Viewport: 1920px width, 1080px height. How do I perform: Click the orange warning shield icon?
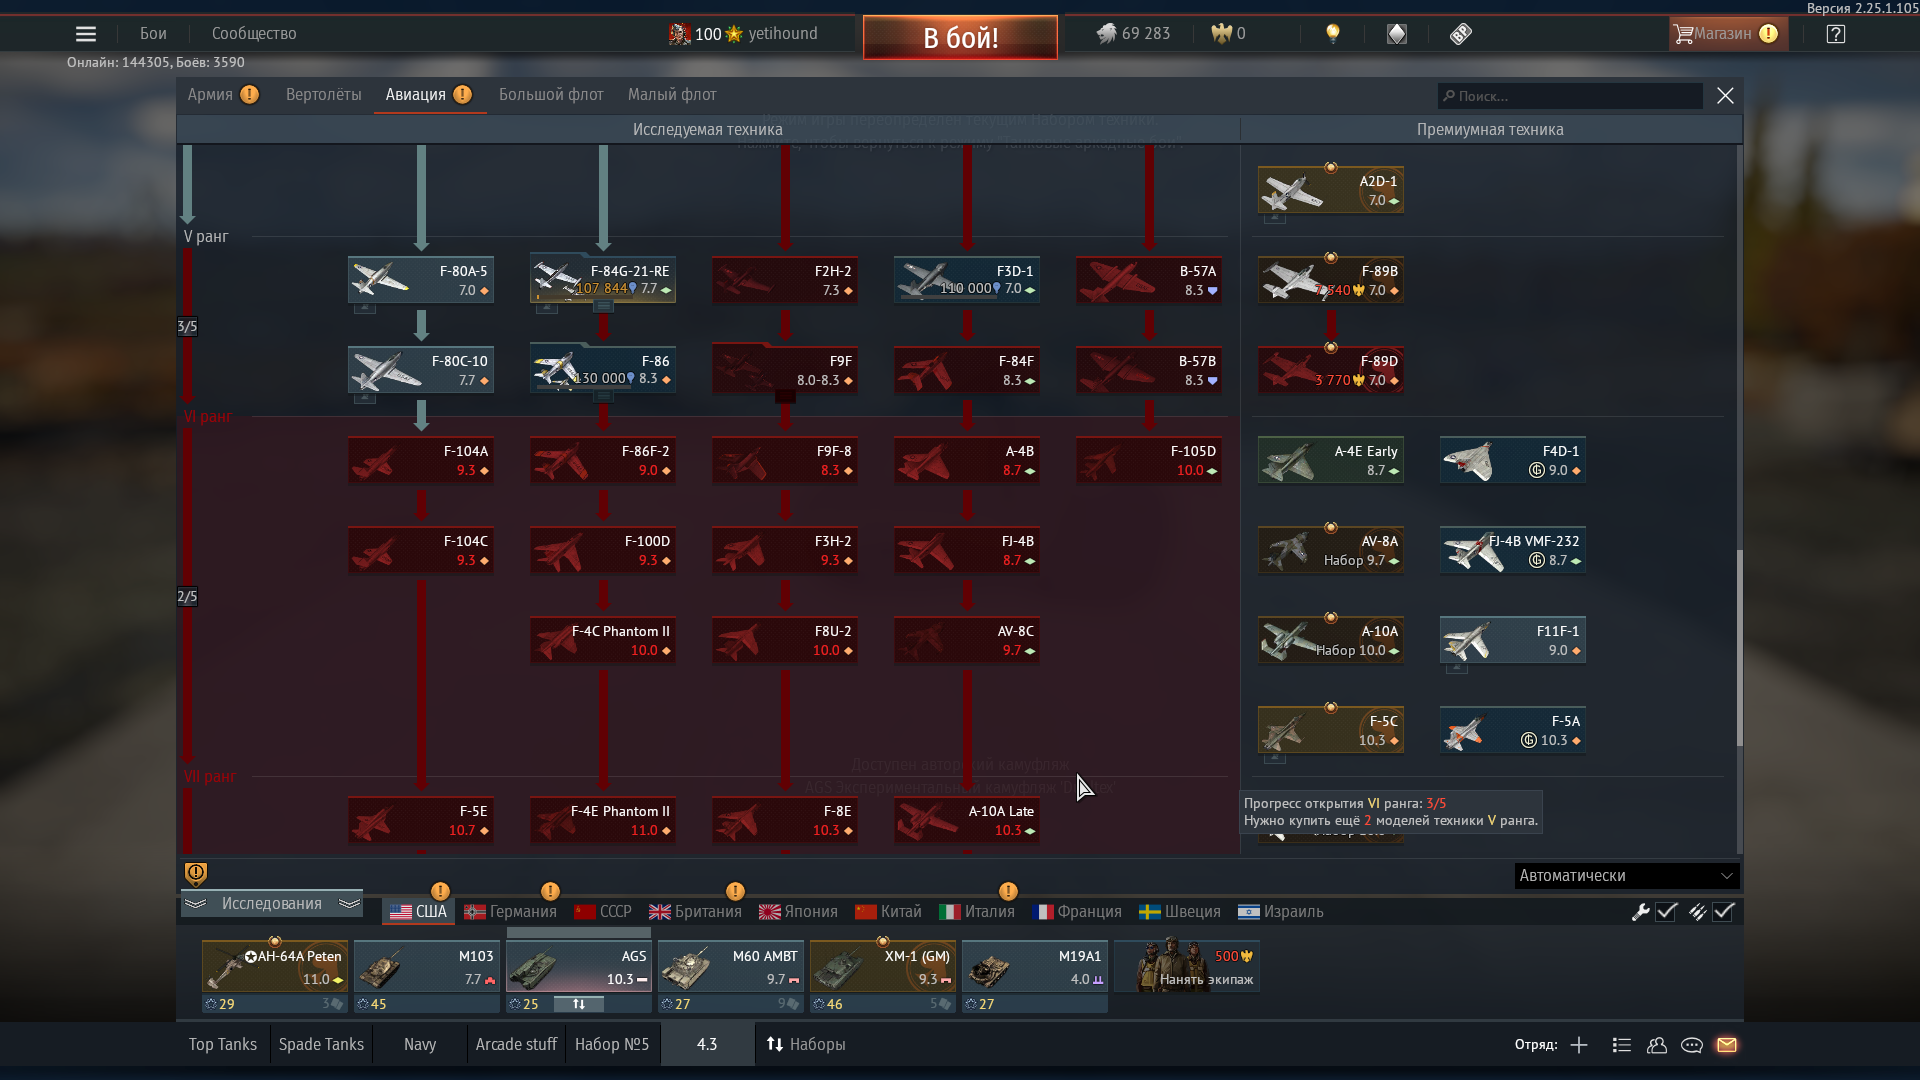(x=196, y=874)
